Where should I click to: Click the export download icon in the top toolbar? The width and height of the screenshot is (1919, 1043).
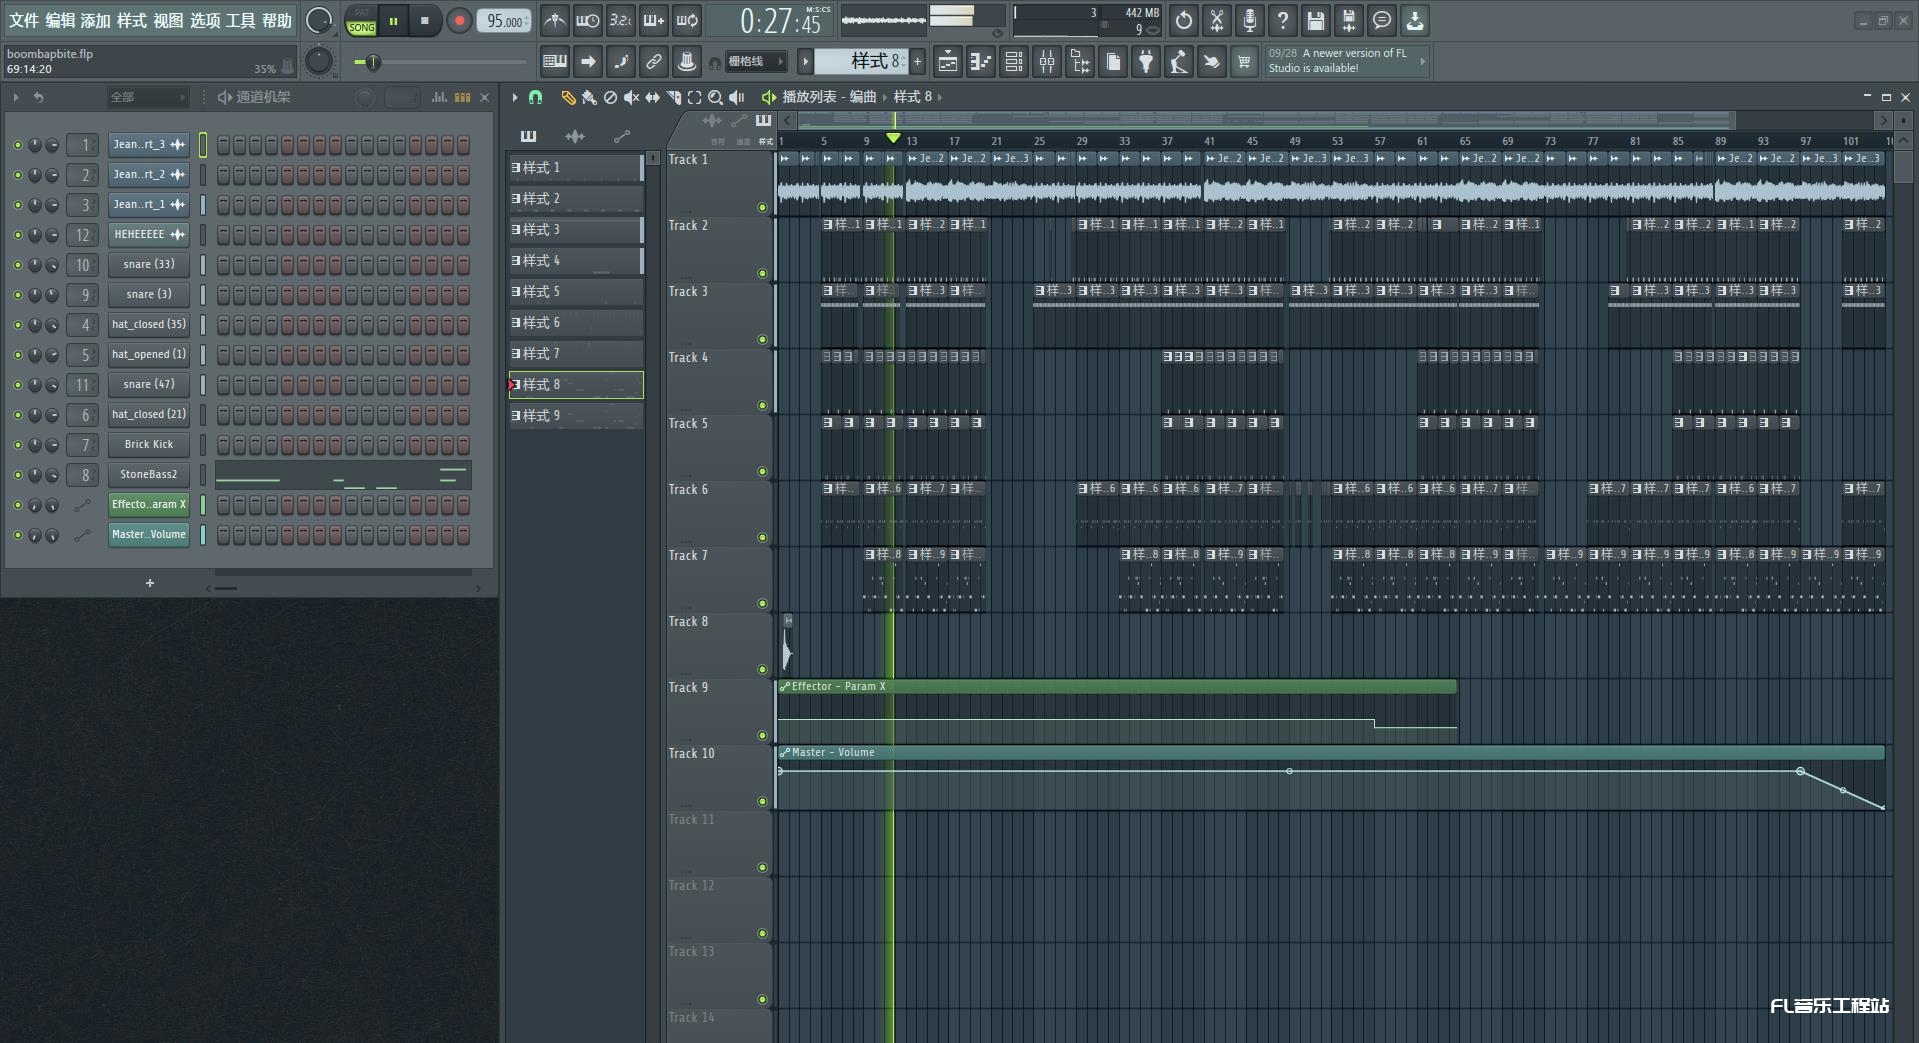point(1415,20)
